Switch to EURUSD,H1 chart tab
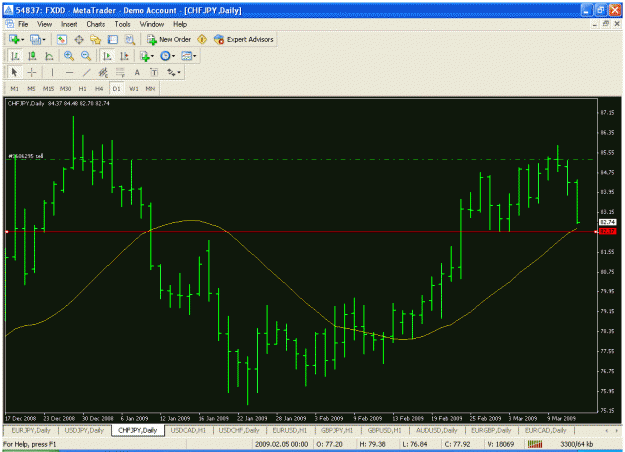 coord(290,430)
